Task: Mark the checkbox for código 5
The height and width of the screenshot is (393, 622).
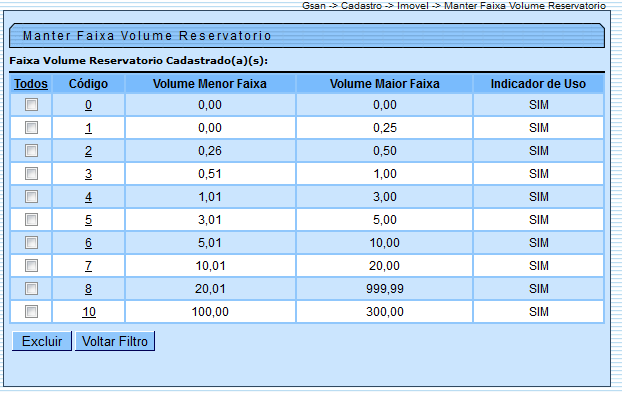Action: click(31, 220)
